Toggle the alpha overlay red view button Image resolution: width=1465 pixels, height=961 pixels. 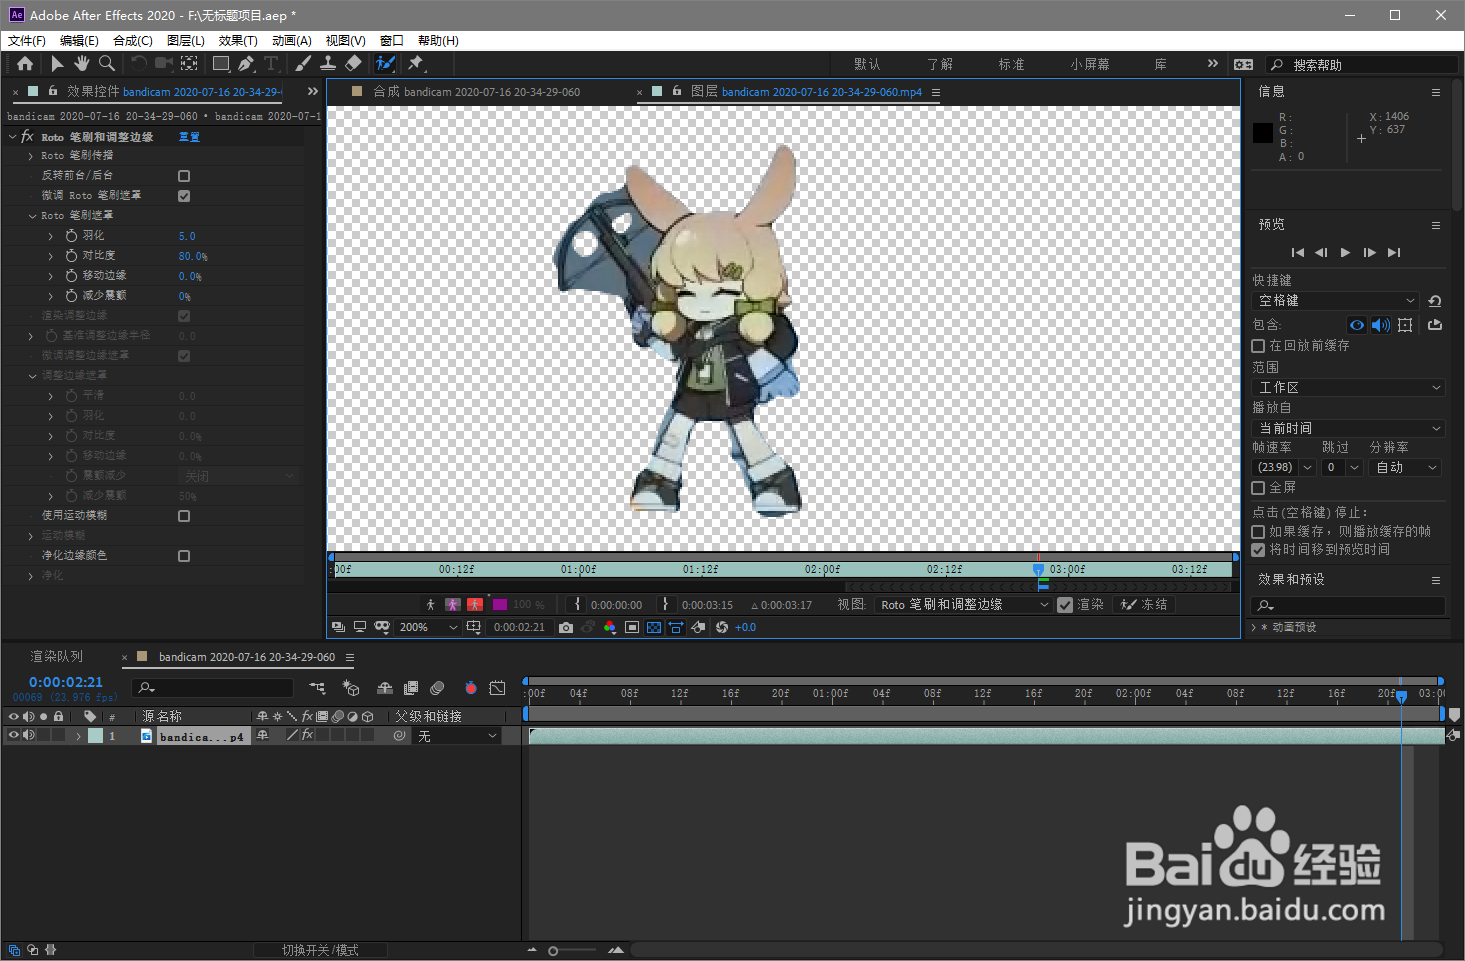pyautogui.click(x=475, y=604)
